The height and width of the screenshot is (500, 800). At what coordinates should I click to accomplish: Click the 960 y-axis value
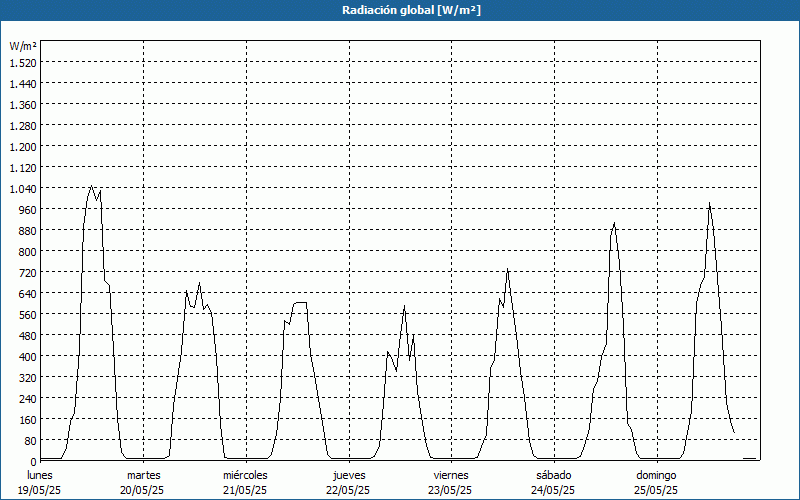(x=28, y=210)
